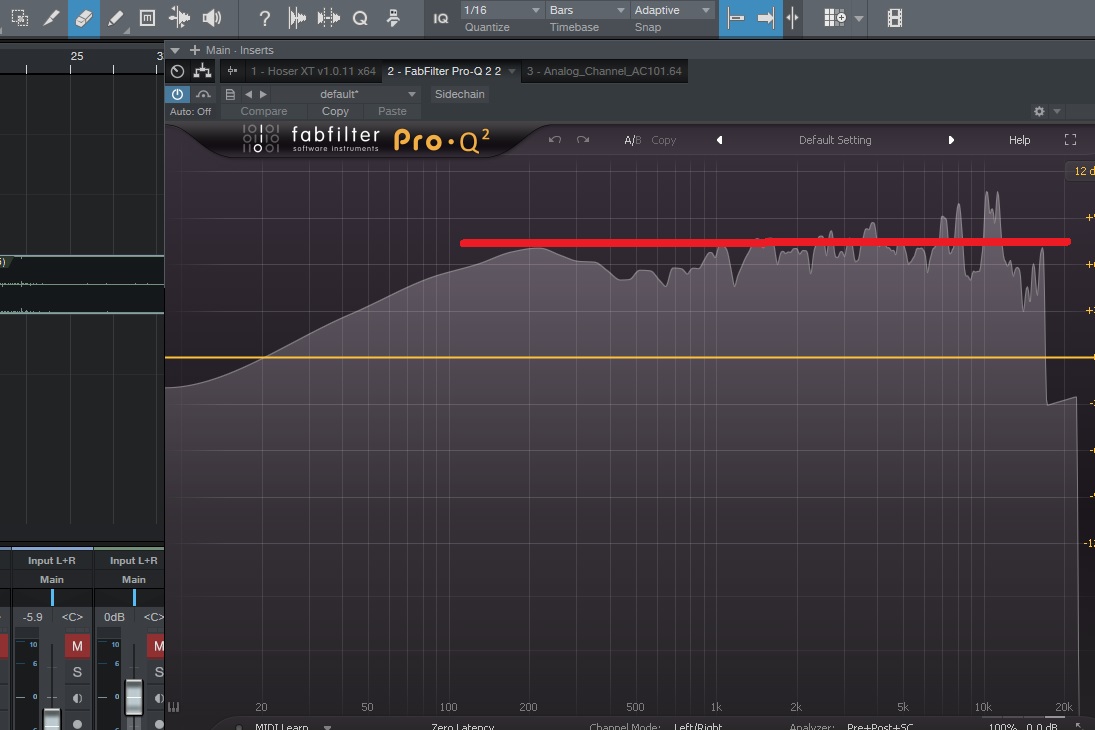This screenshot has height=730, width=1095.
Task: Open the Default Setting preset menu
Action: tap(835, 140)
